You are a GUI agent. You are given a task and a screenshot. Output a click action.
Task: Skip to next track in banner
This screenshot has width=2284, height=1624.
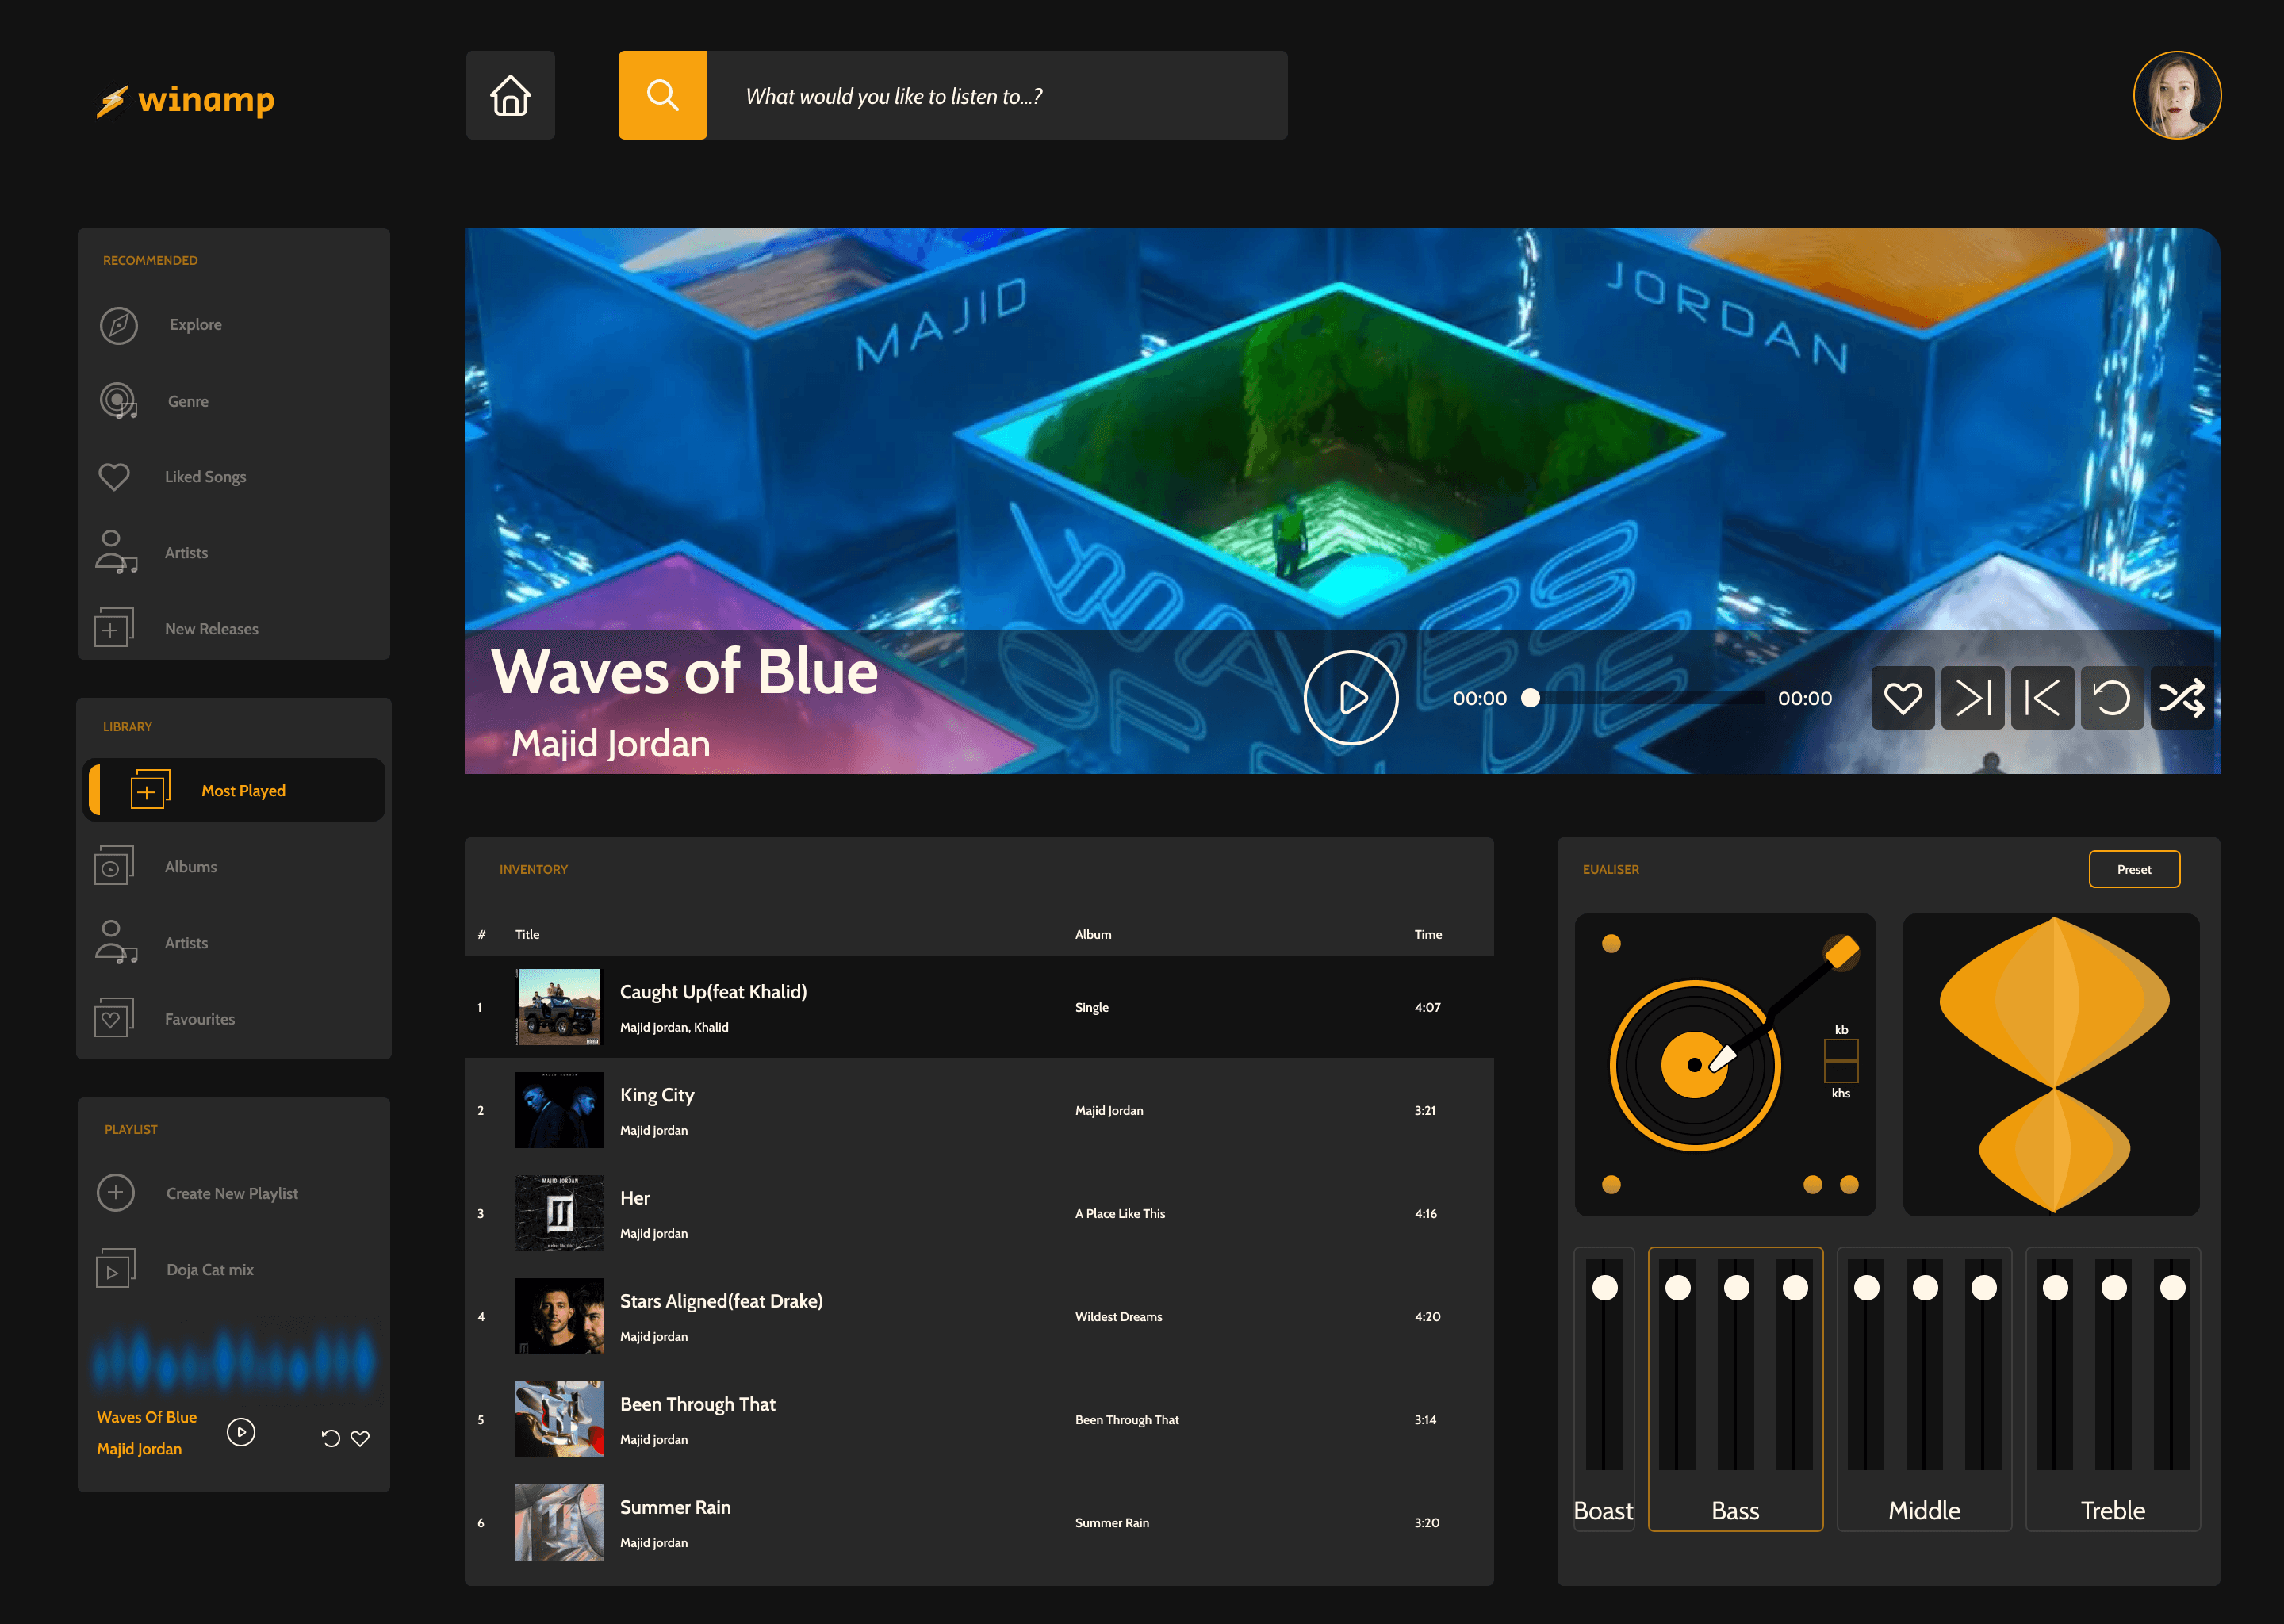pyautogui.click(x=1973, y=698)
